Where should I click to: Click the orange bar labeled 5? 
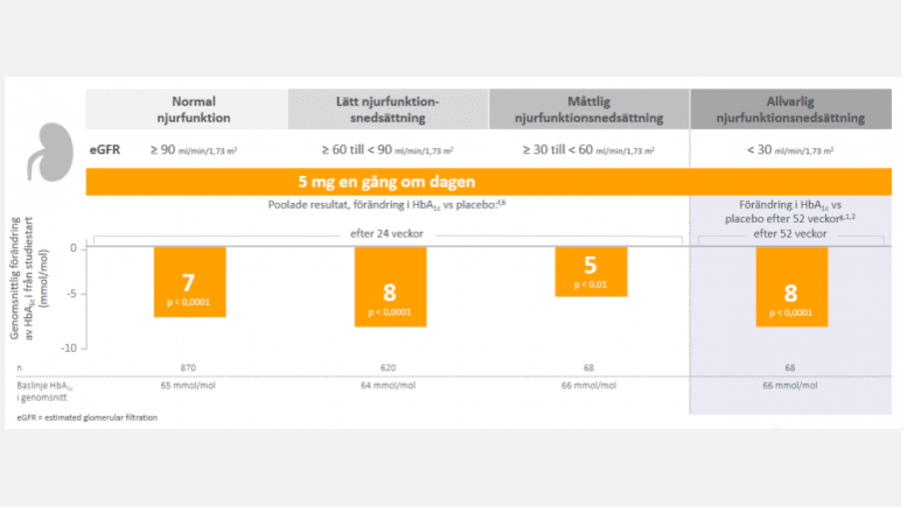pyautogui.click(x=590, y=272)
